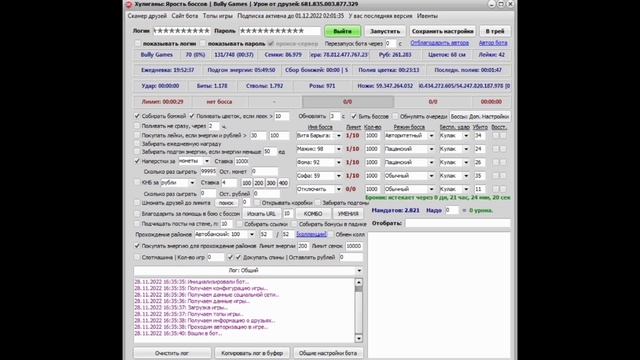Click the Искать URL button
The image size is (640, 360).
click(x=262, y=213)
